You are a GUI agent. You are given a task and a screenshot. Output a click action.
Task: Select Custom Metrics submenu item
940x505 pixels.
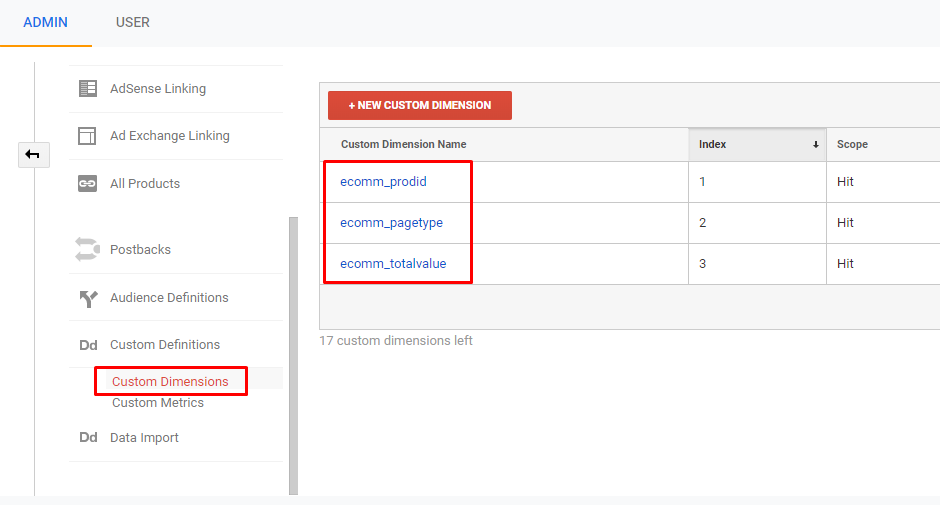(158, 402)
